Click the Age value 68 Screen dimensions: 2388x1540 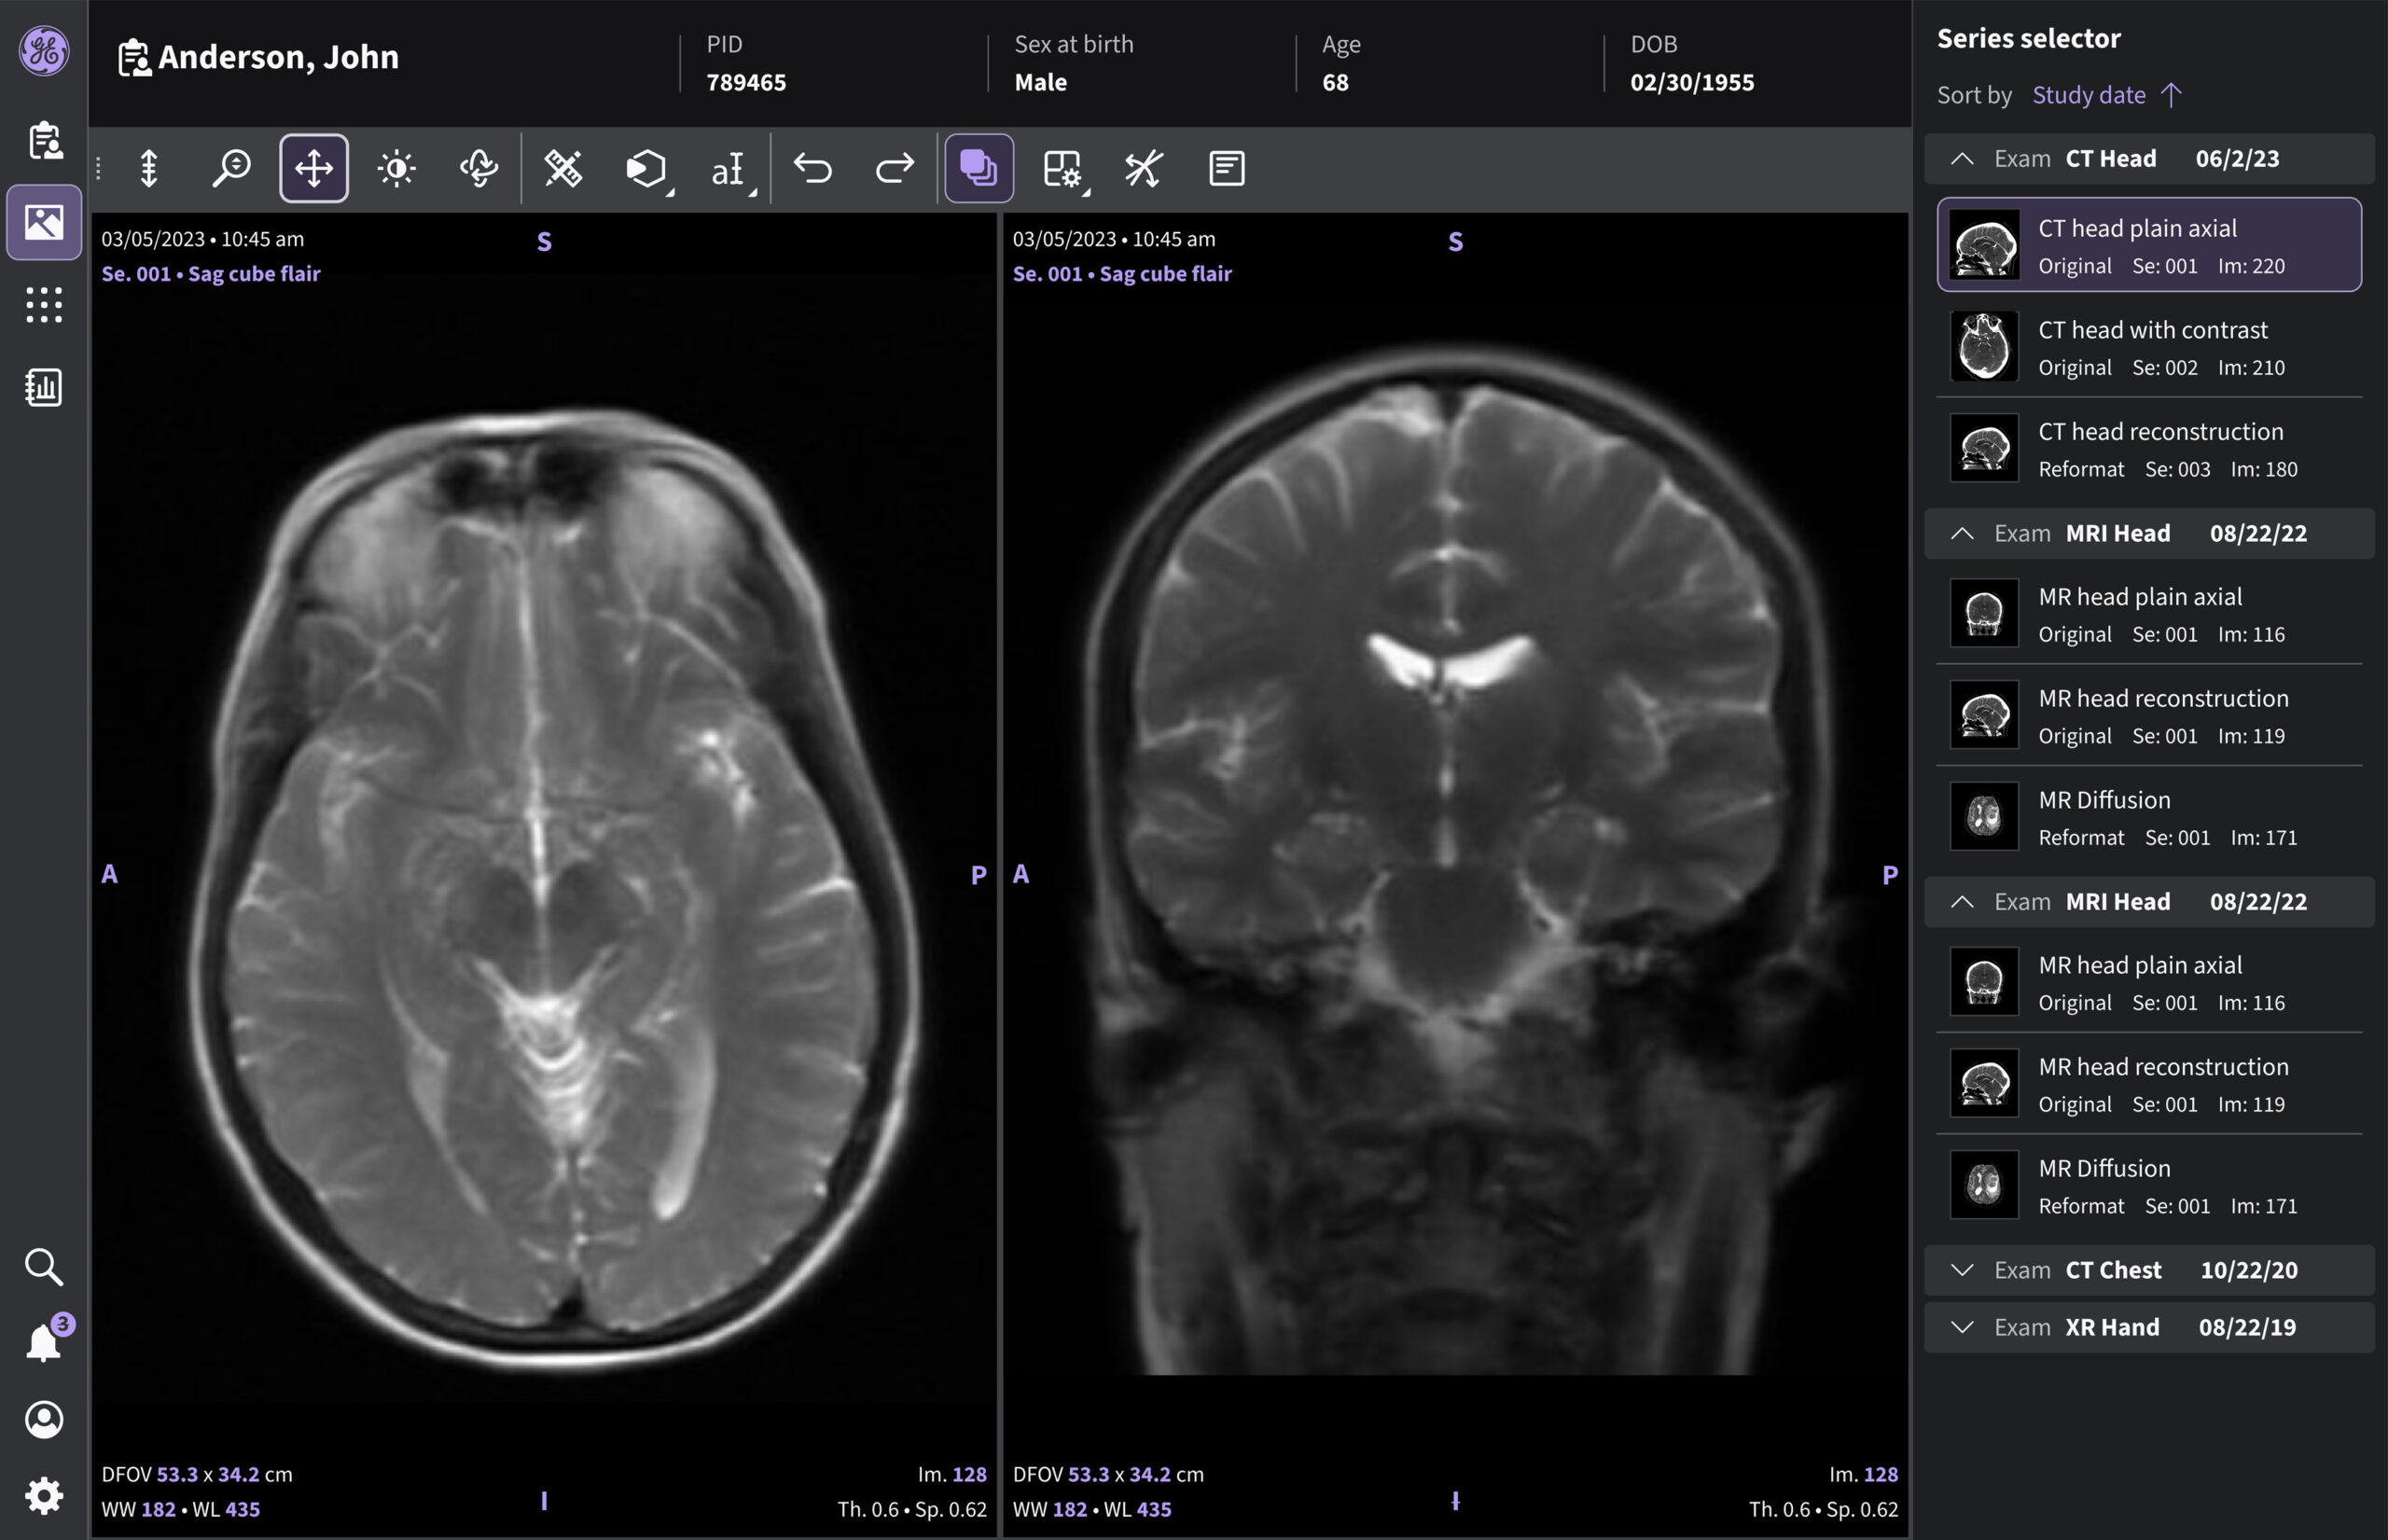pyautogui.click(x=1335, y=83)
